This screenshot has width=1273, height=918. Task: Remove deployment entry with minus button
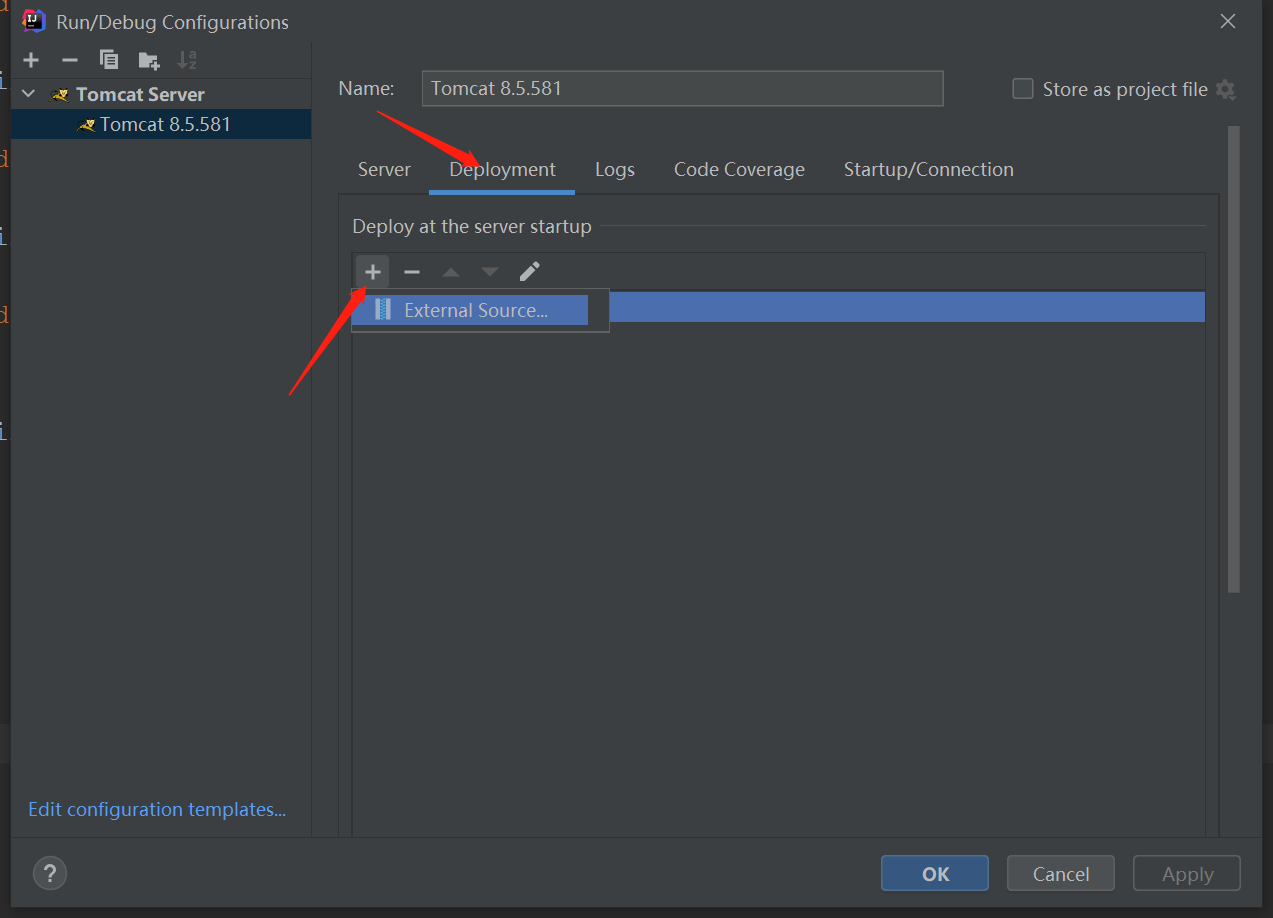click(x=412, y=272)
